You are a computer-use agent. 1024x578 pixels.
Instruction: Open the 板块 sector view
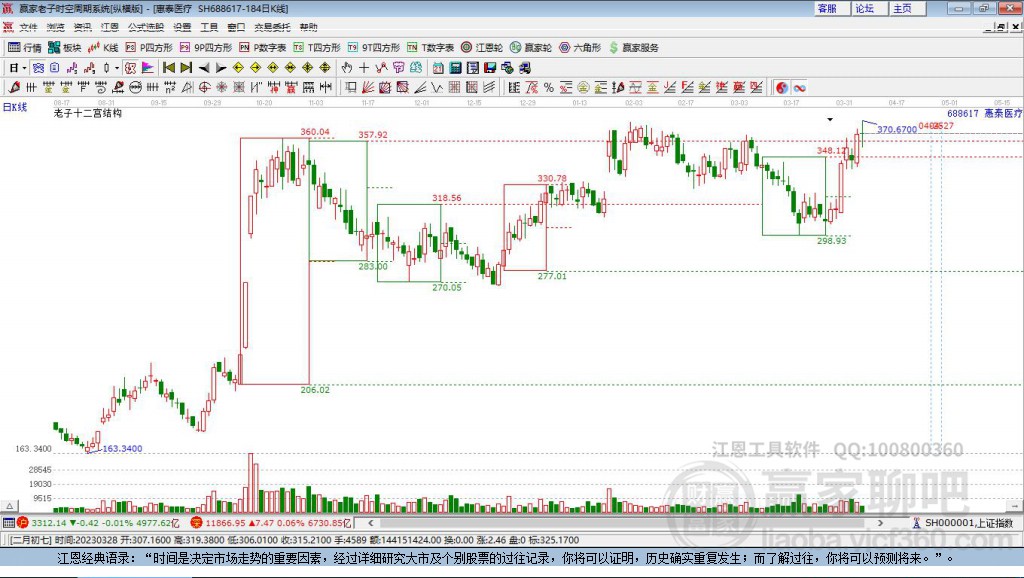(x=65, y=48)
